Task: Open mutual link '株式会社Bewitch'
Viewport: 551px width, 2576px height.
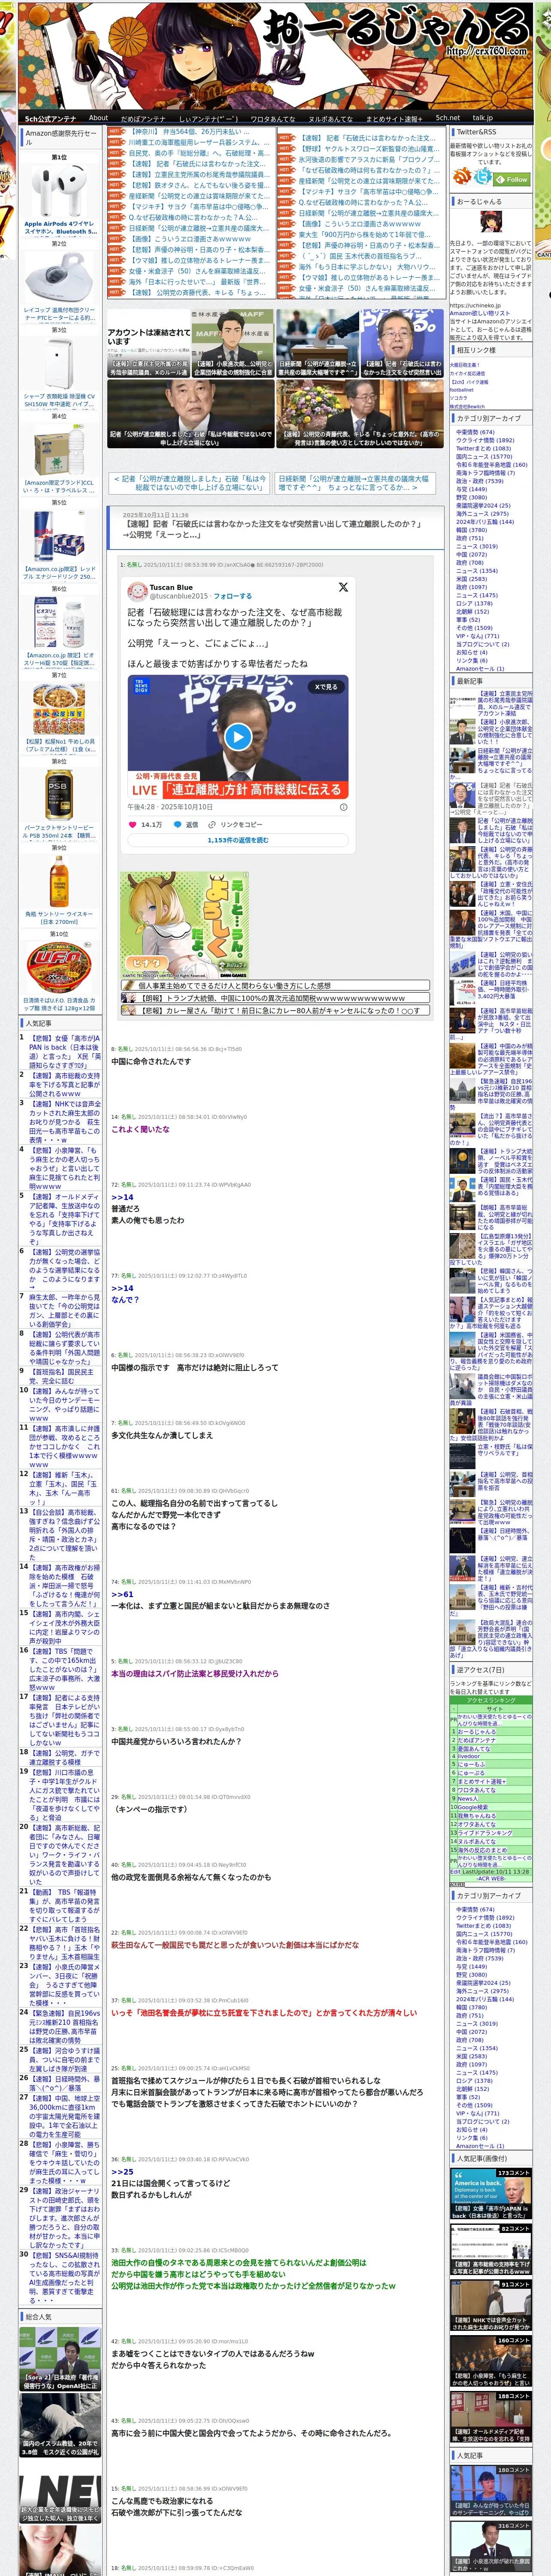Action: pyautogui.click(x=467, y=406)
